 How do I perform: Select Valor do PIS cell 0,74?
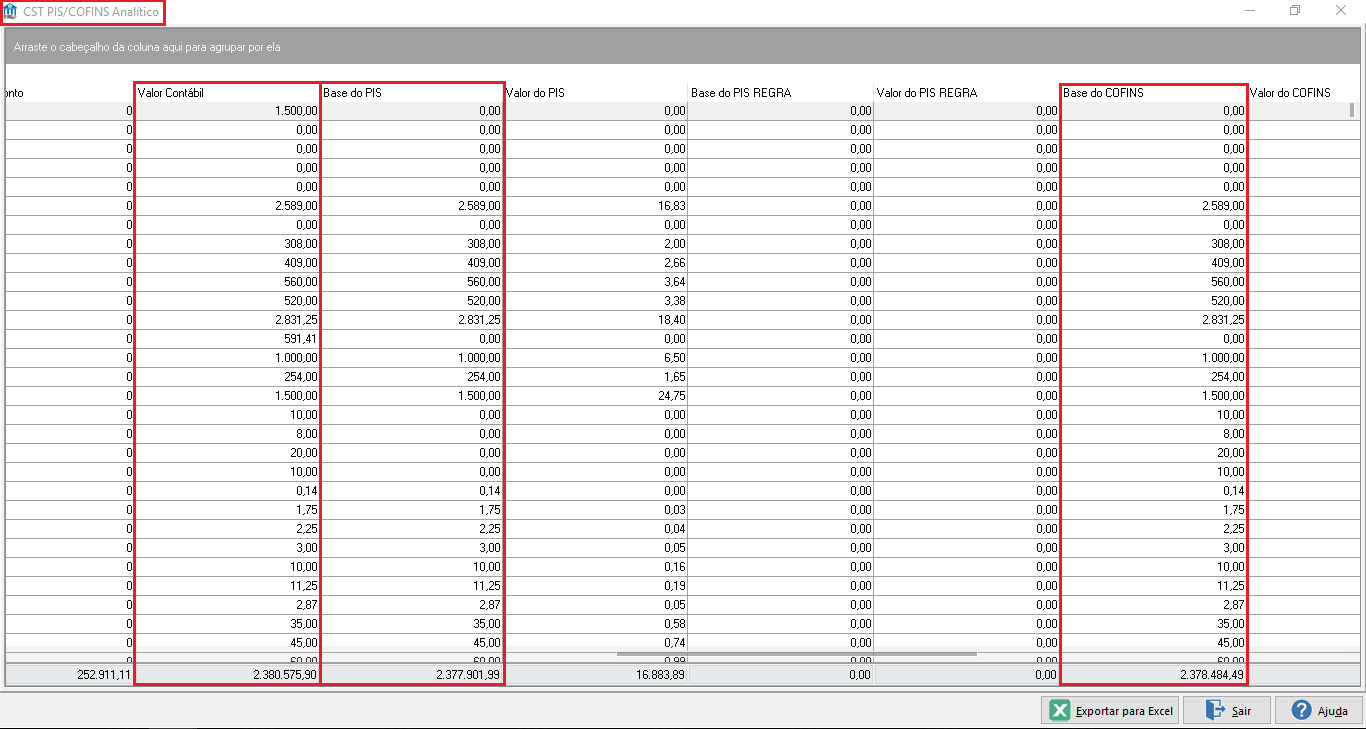[x=596, y=643]
